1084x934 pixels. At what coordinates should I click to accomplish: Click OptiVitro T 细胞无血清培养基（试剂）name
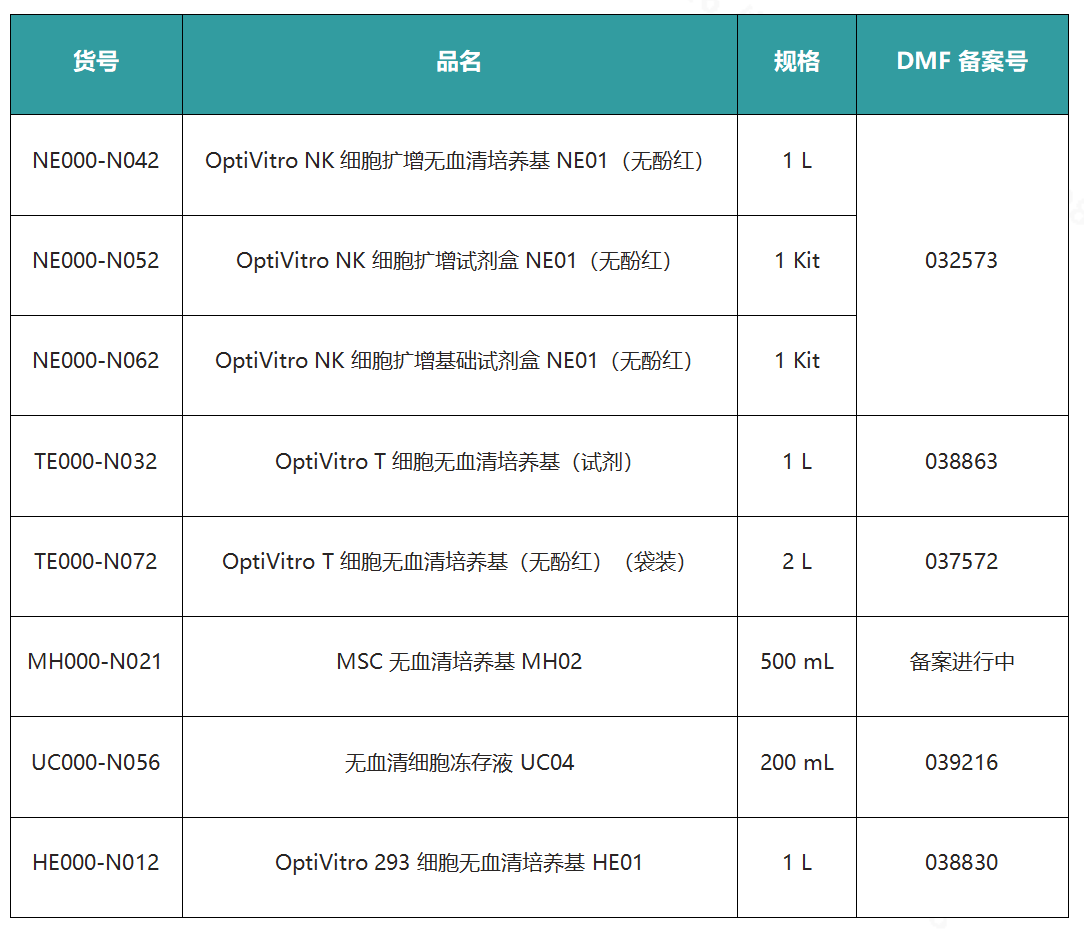[454, 462]
